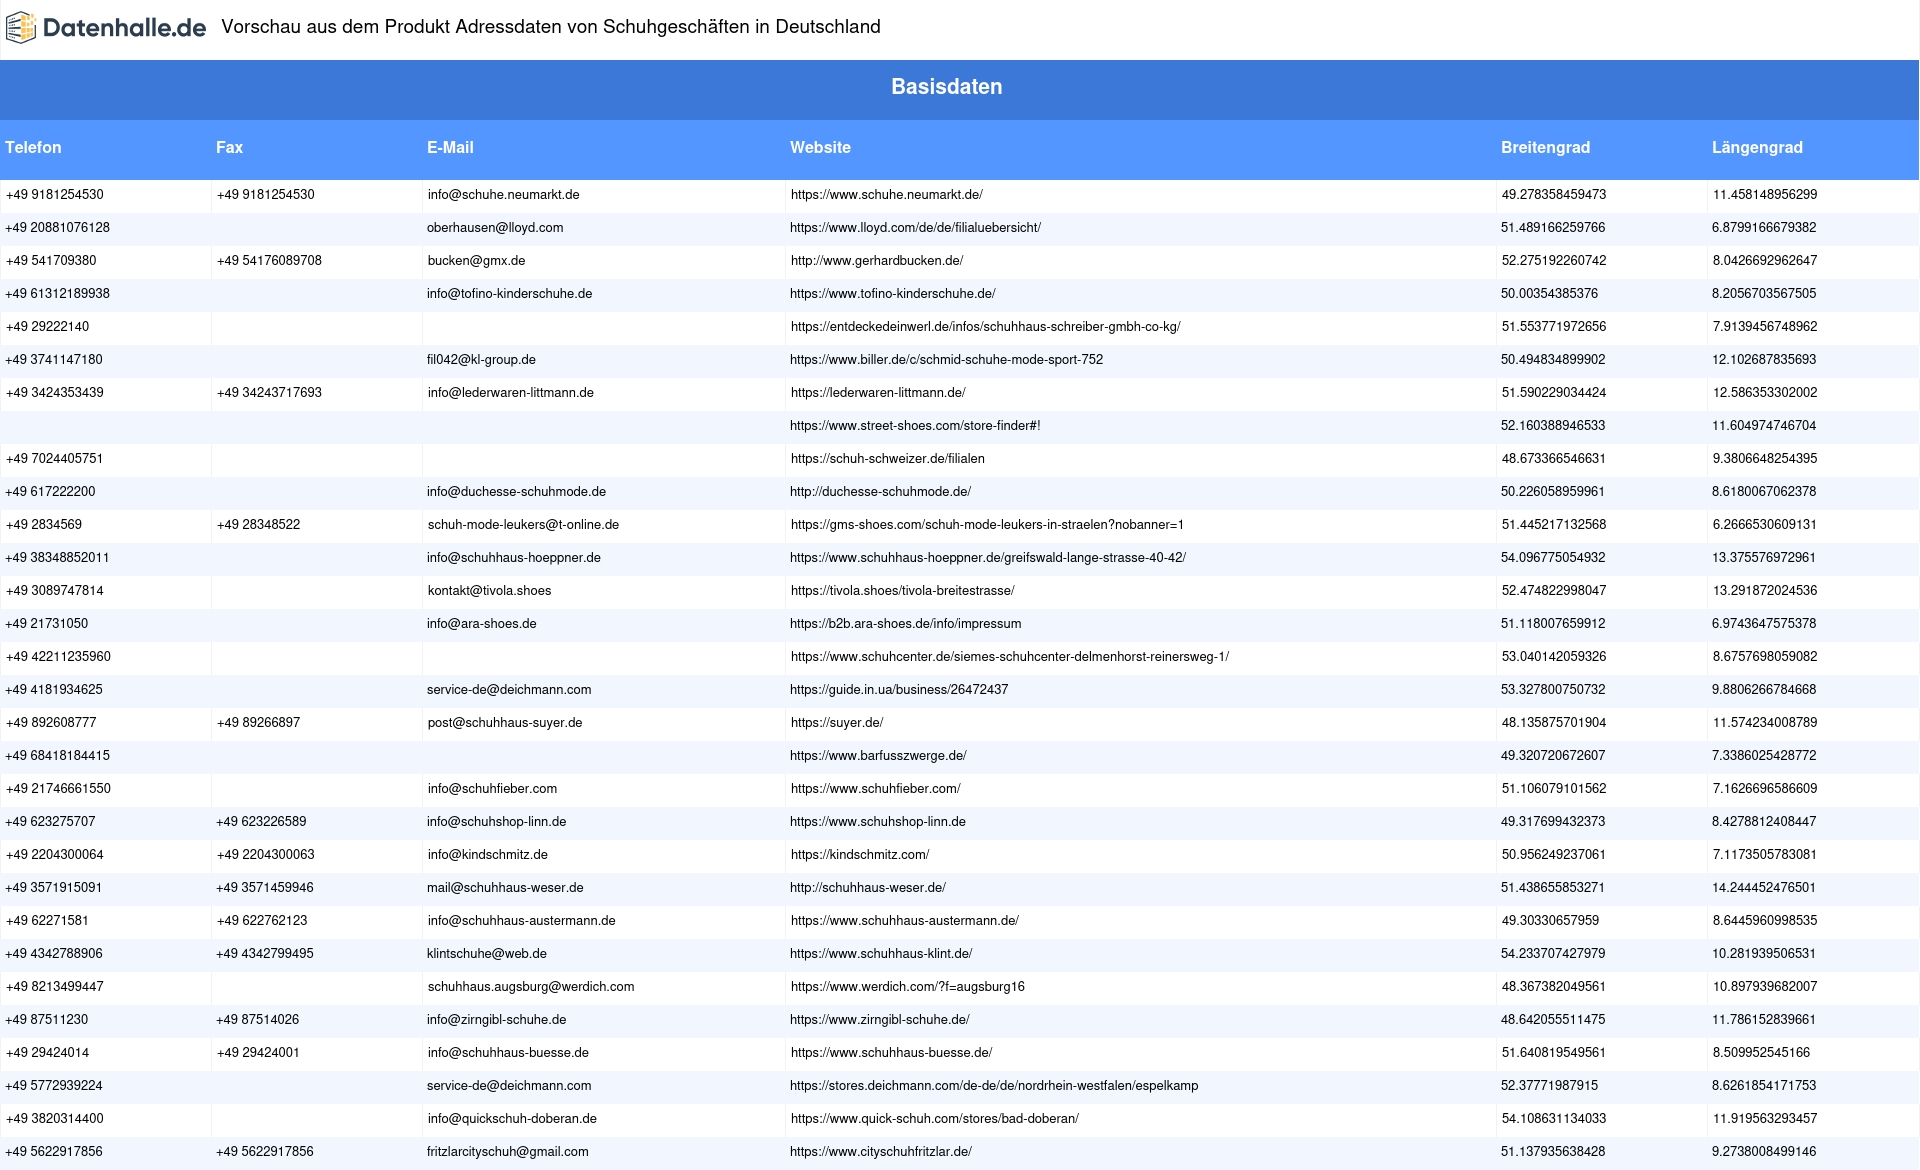Image resolution: width=1920 pixels, height=1170 pixels.
Task: Open the gms-shoes.com leukers-in-straelen link
Action: 987,525
